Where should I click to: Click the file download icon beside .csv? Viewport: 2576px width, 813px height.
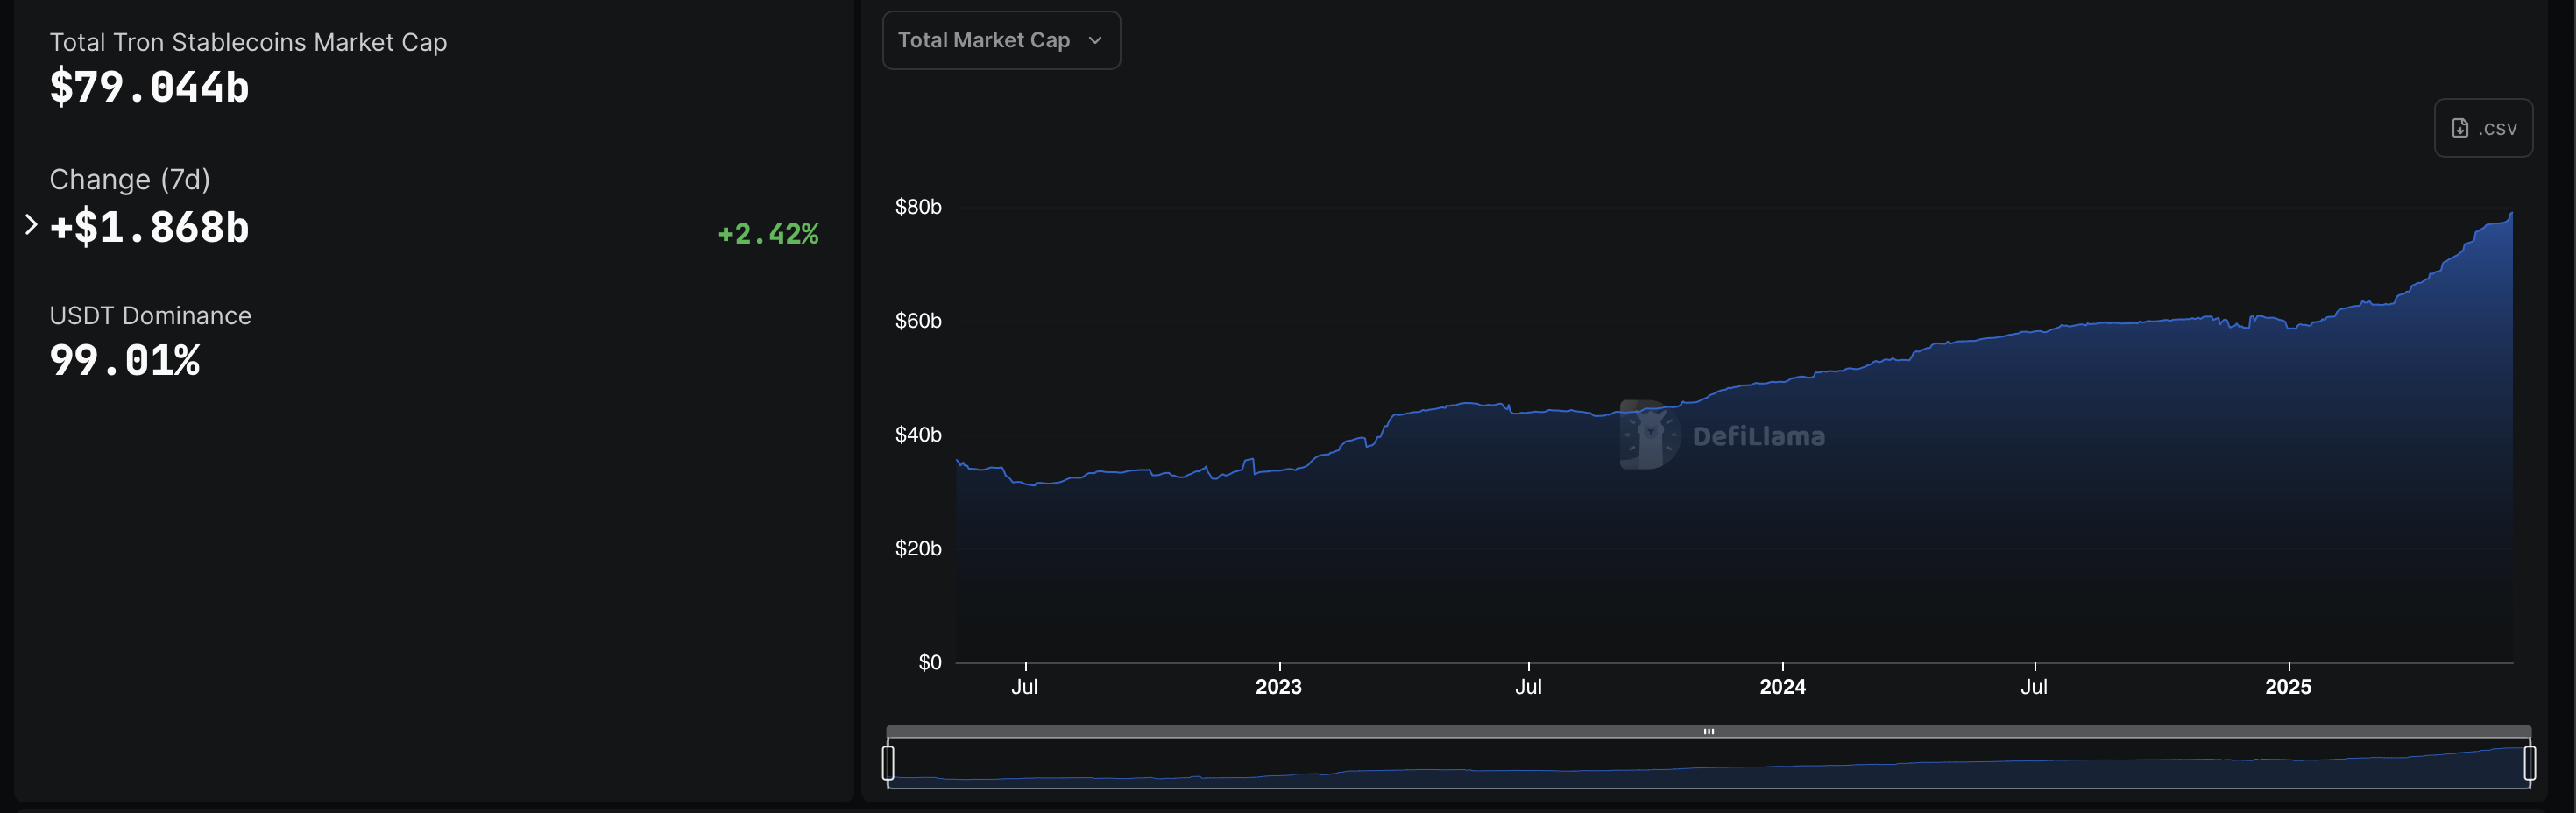2459,128
